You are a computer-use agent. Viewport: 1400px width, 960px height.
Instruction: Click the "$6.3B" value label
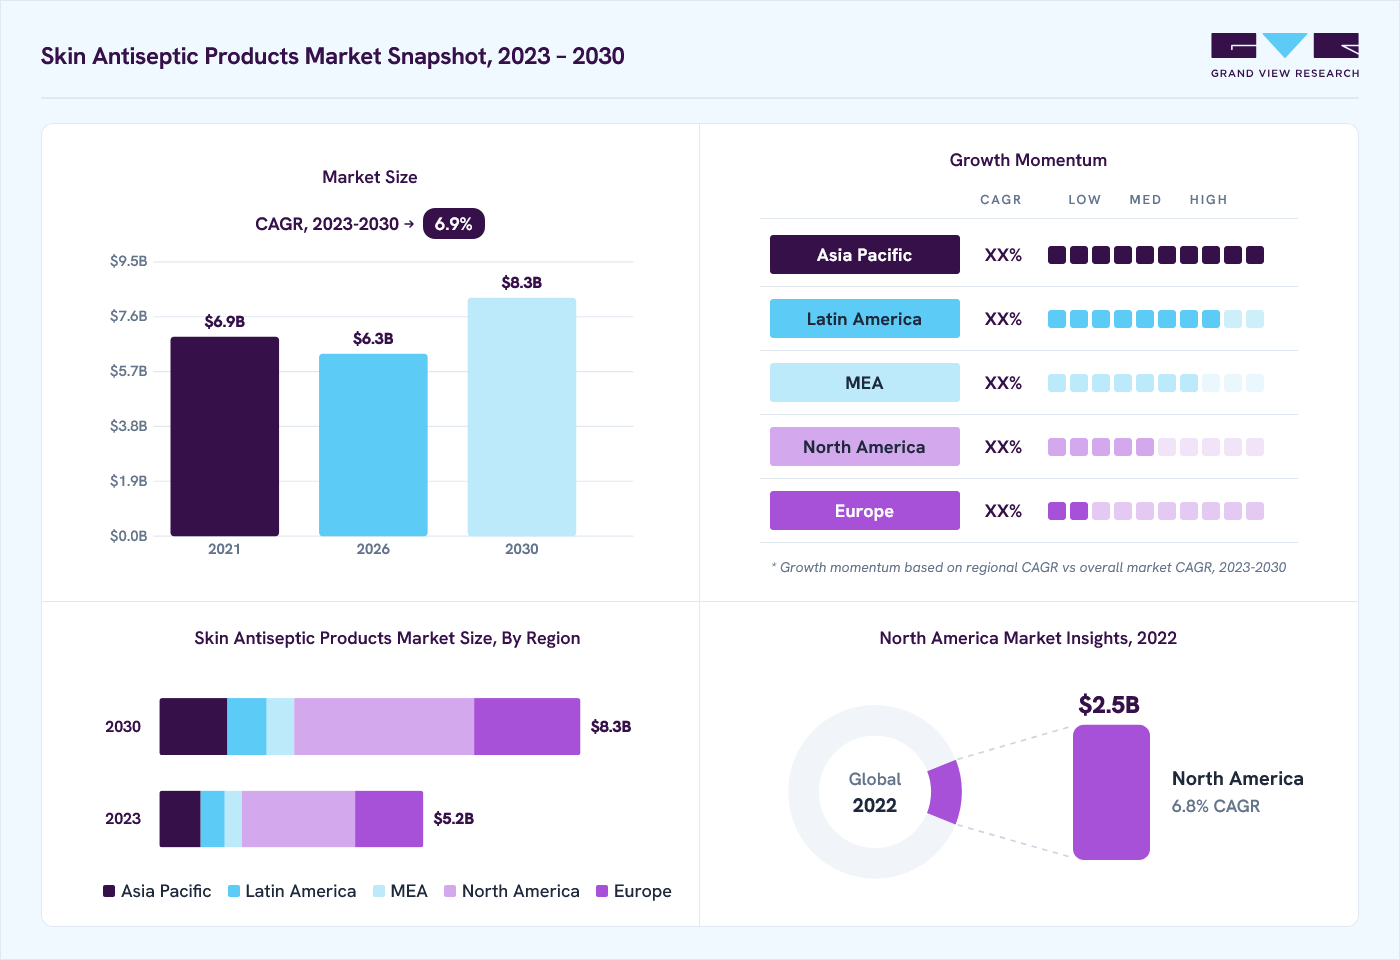pos(373,339)
